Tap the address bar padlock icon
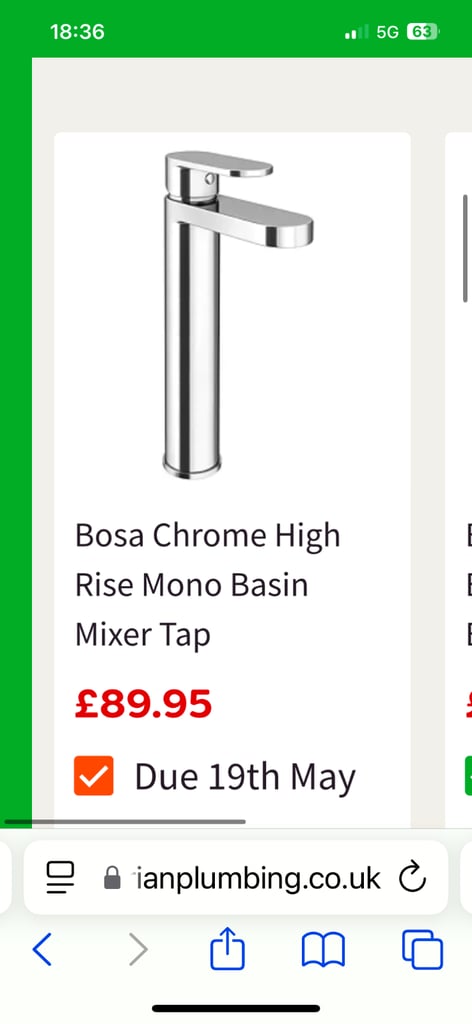472x1024 pixels. (112, 878)
